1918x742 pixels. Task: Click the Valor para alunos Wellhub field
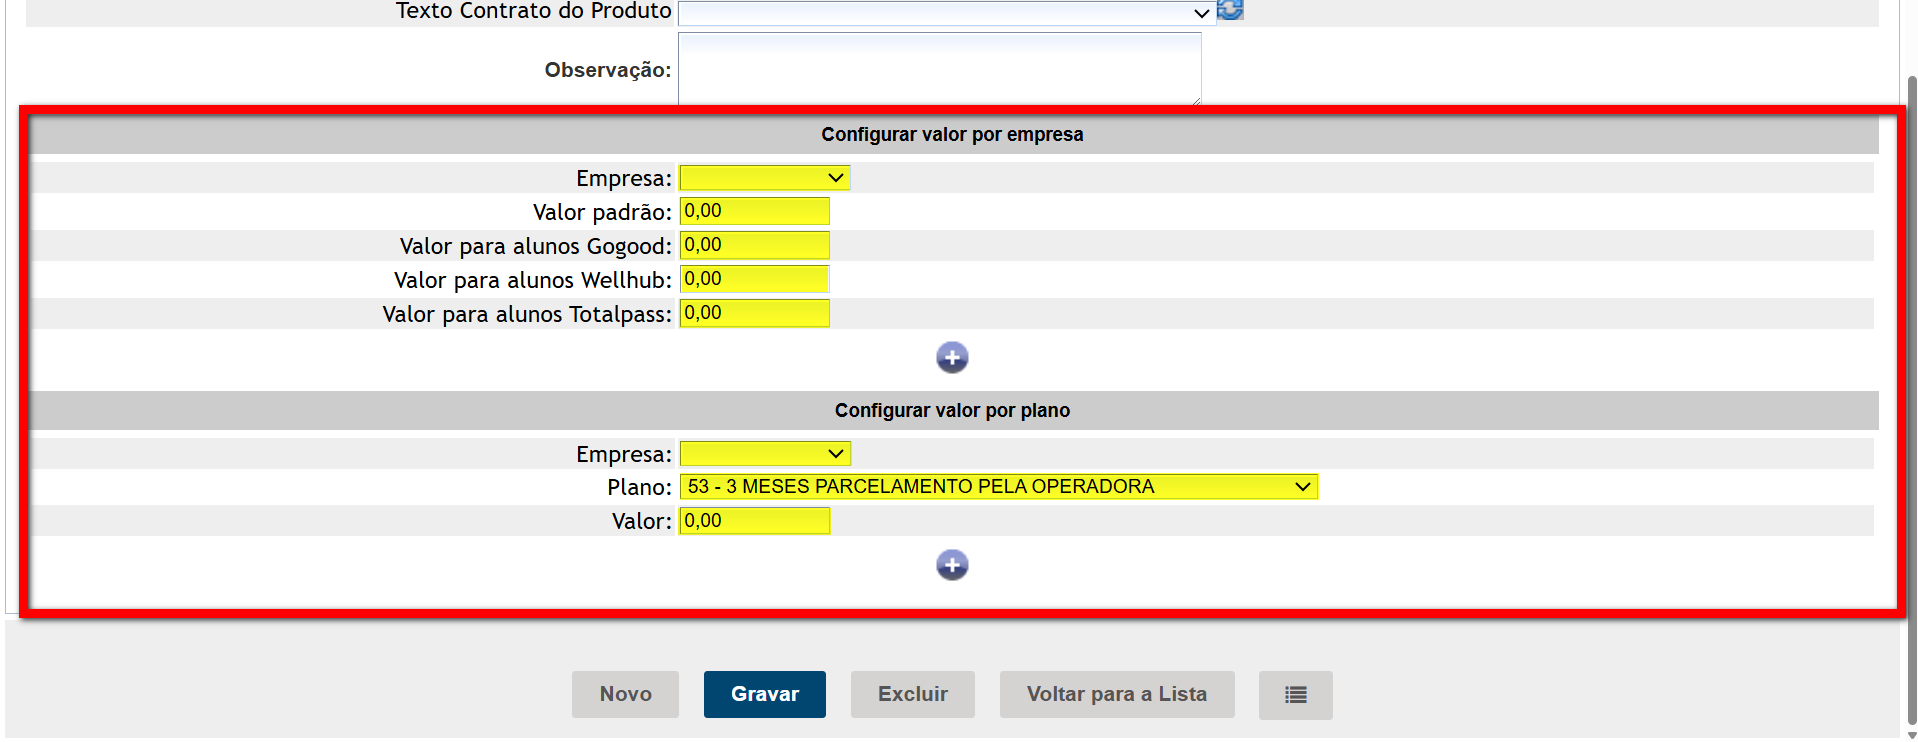pos(755,280)
